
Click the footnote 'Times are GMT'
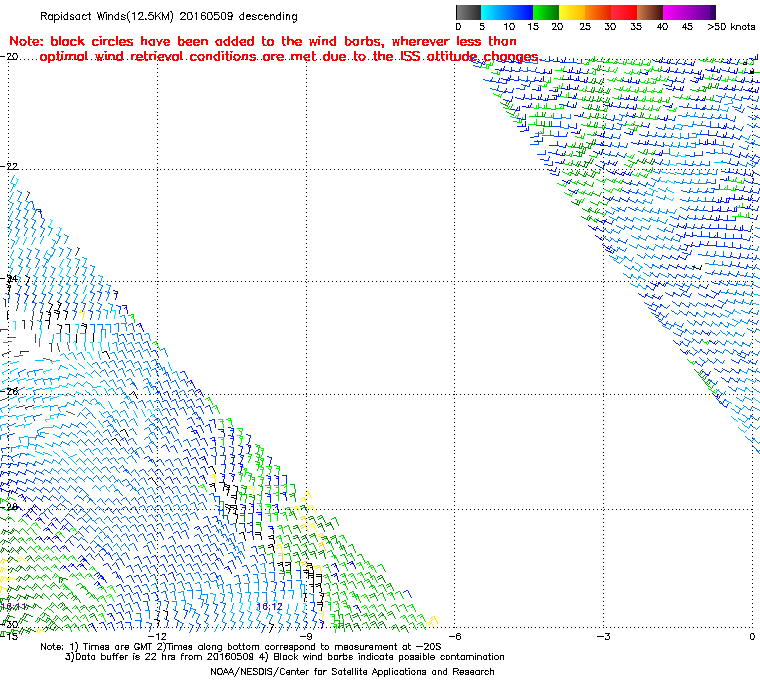118,647
